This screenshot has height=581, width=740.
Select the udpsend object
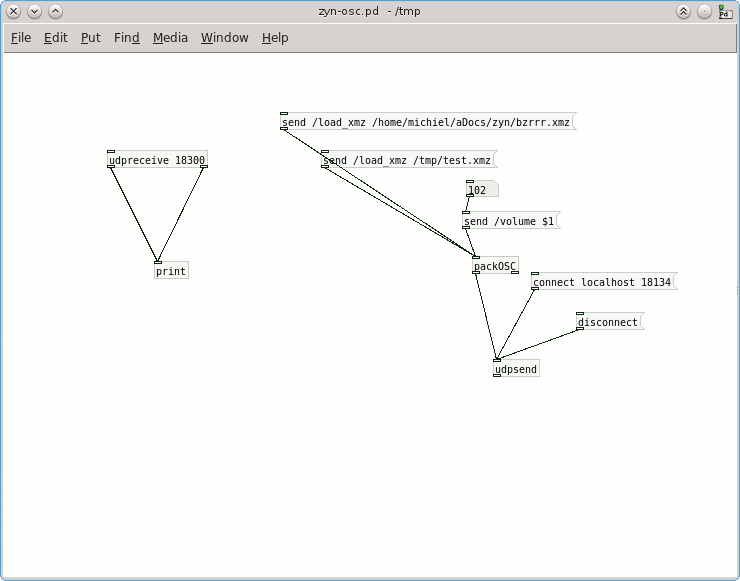coord(517,369)
